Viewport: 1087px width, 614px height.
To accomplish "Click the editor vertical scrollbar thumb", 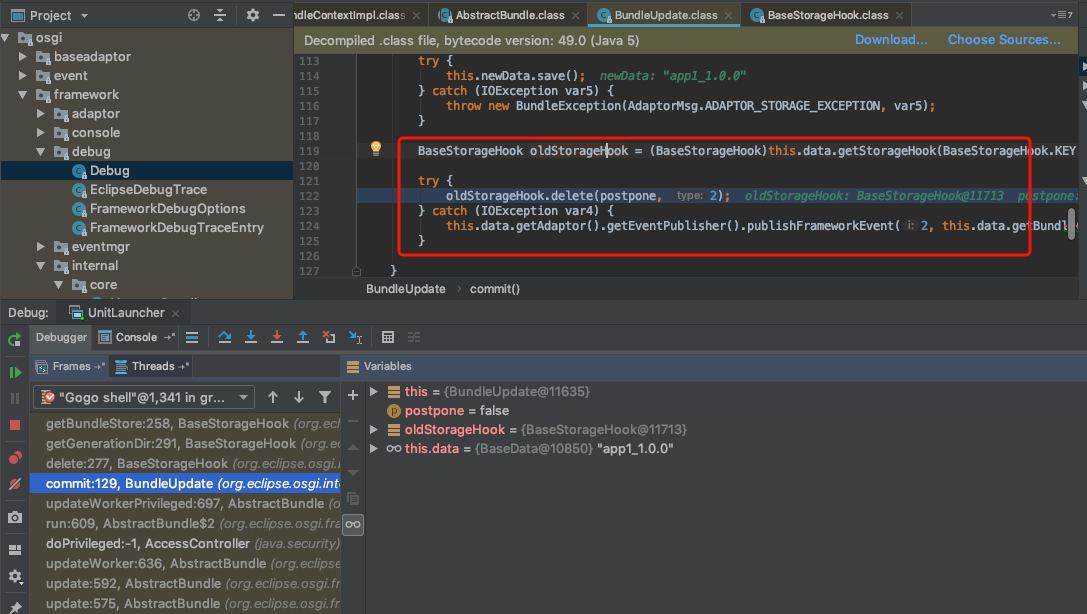I will 1072,222.
